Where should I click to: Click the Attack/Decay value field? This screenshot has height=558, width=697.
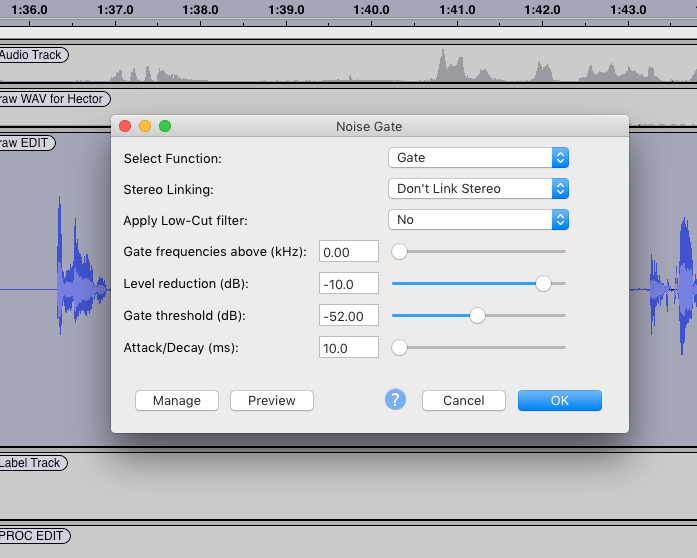[349, 348]
